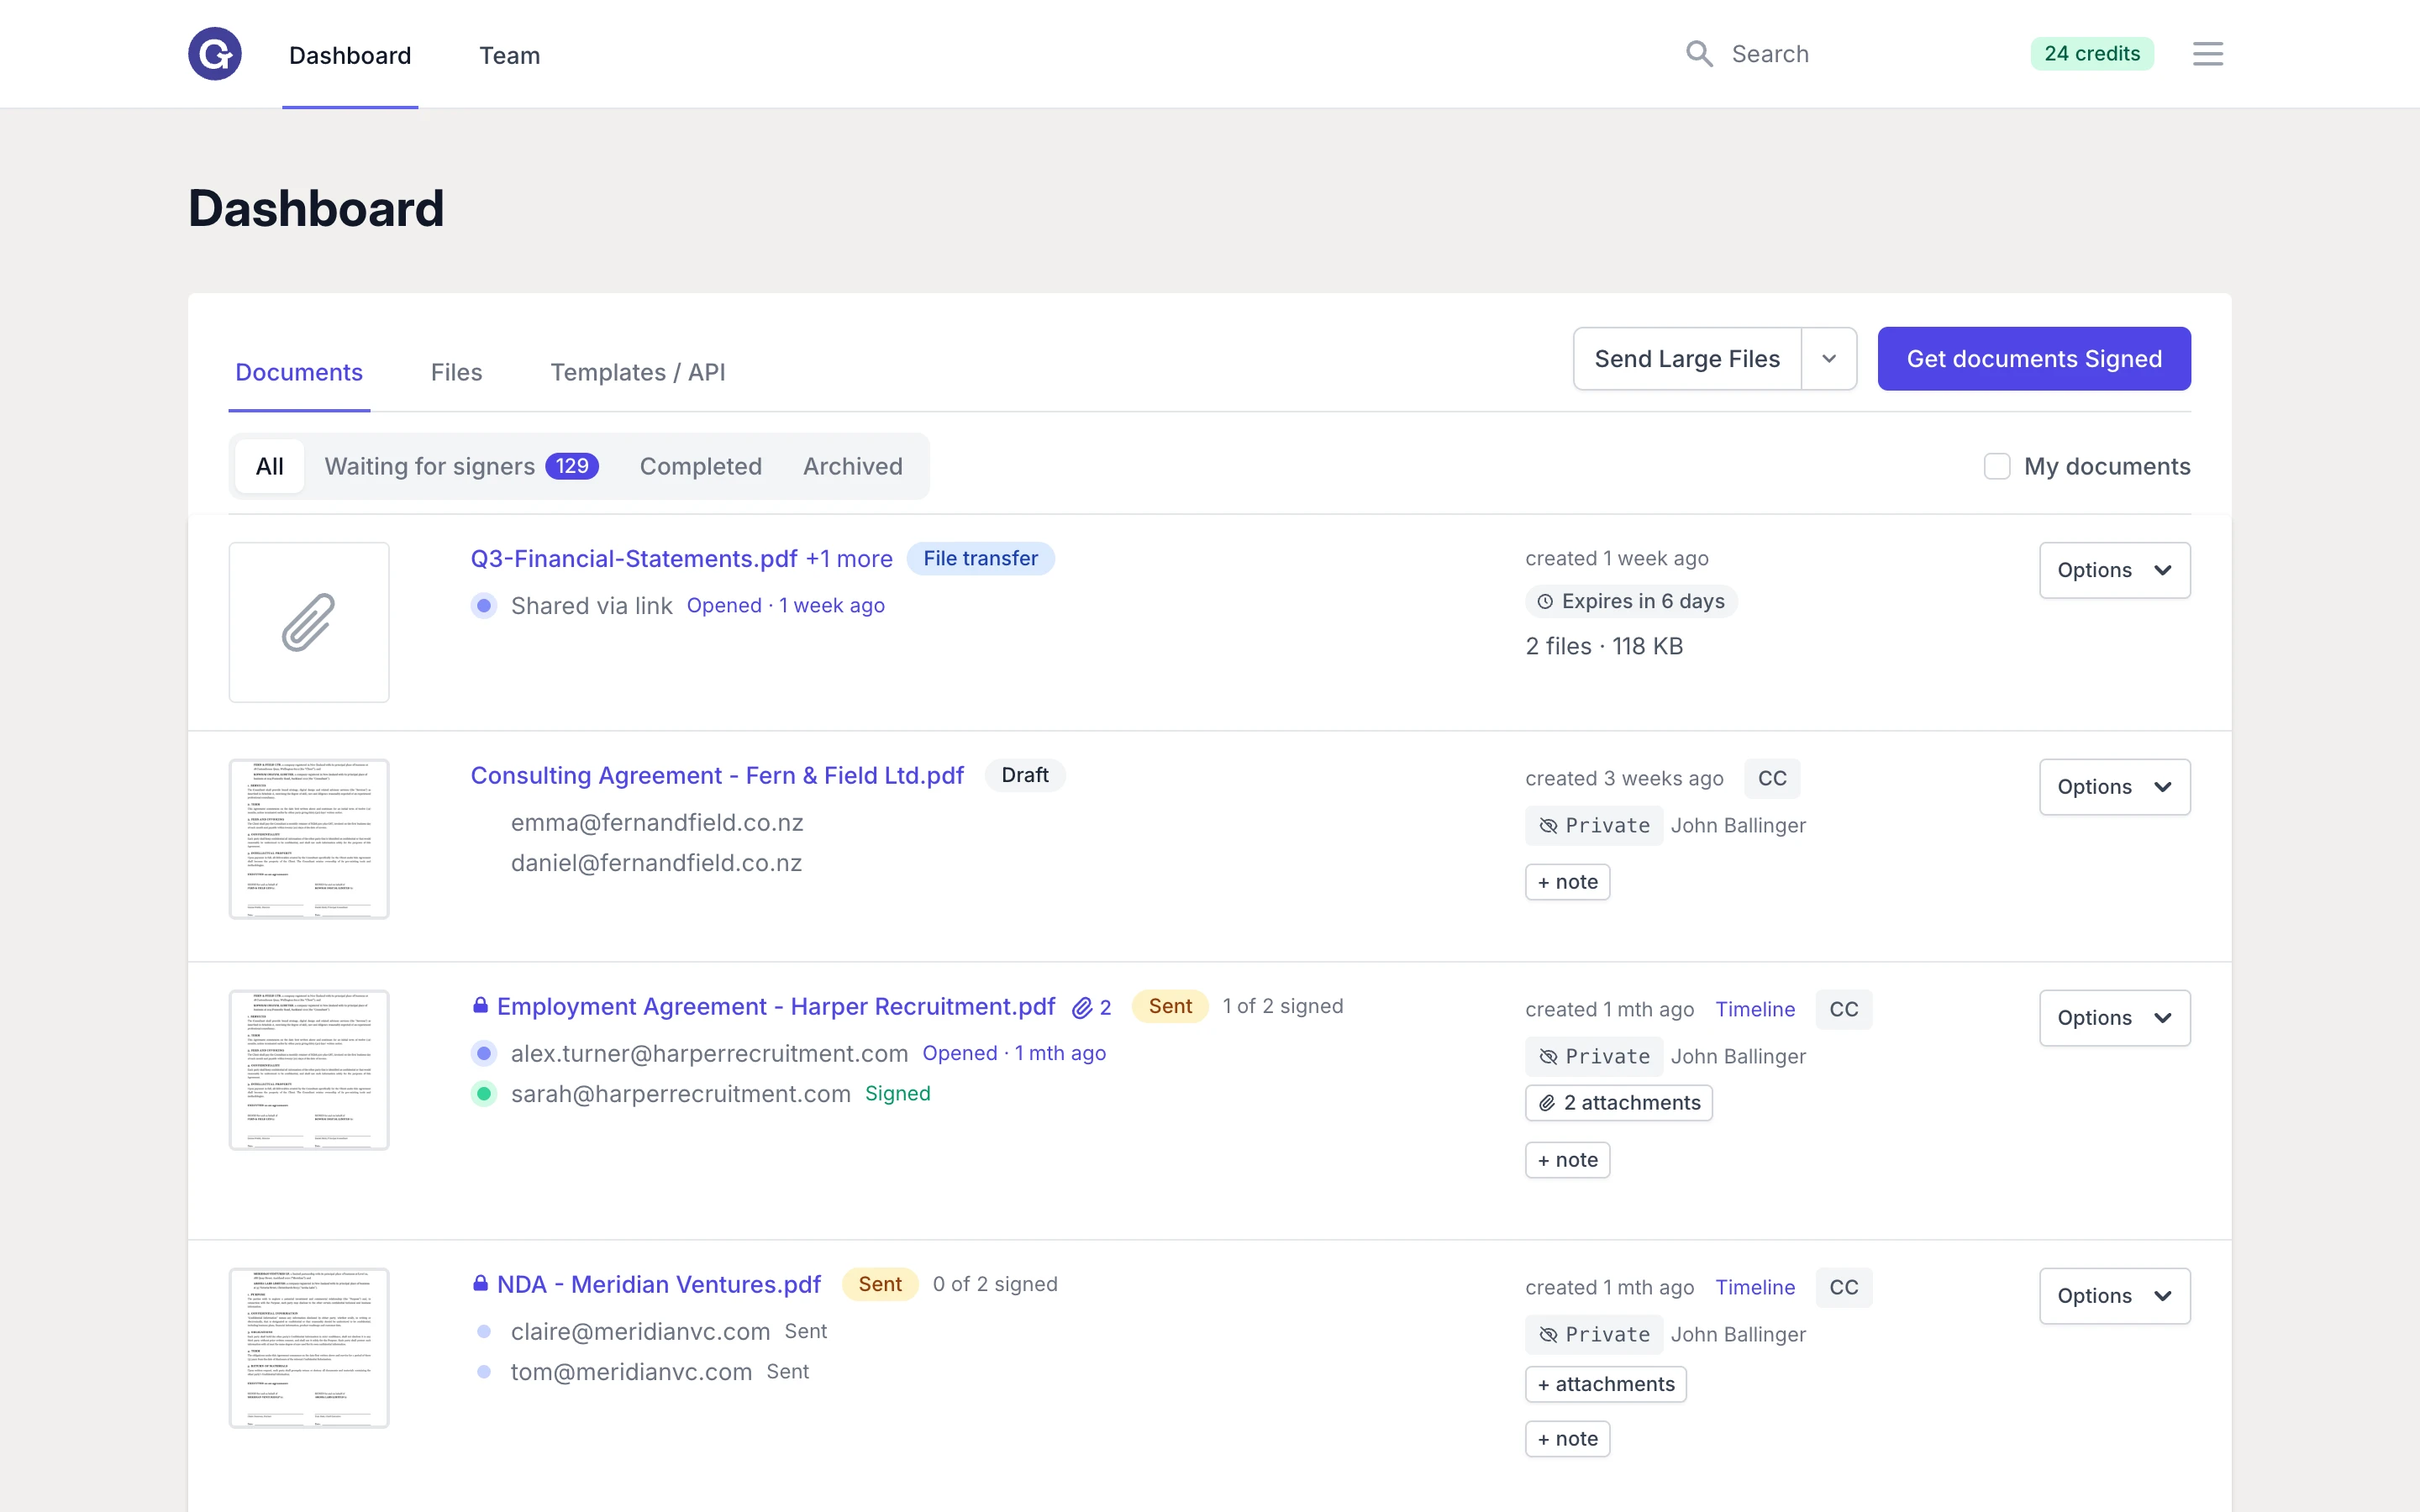Open Options for Consulting Agreement
Viewport: 2420px width, 1512px height.
(2115, 787)
